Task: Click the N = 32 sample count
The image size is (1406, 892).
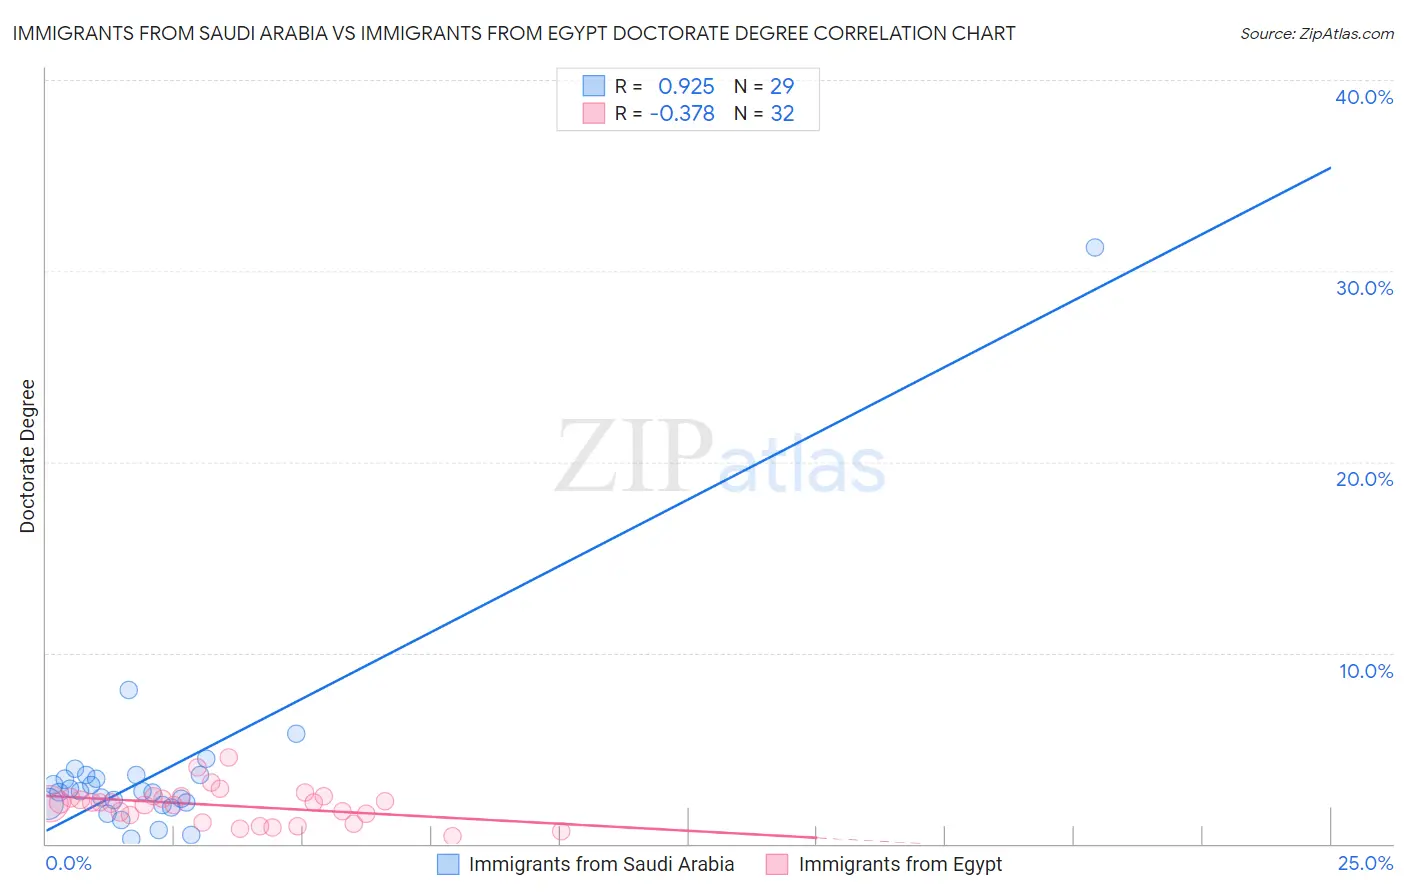Action: [764, 113]
